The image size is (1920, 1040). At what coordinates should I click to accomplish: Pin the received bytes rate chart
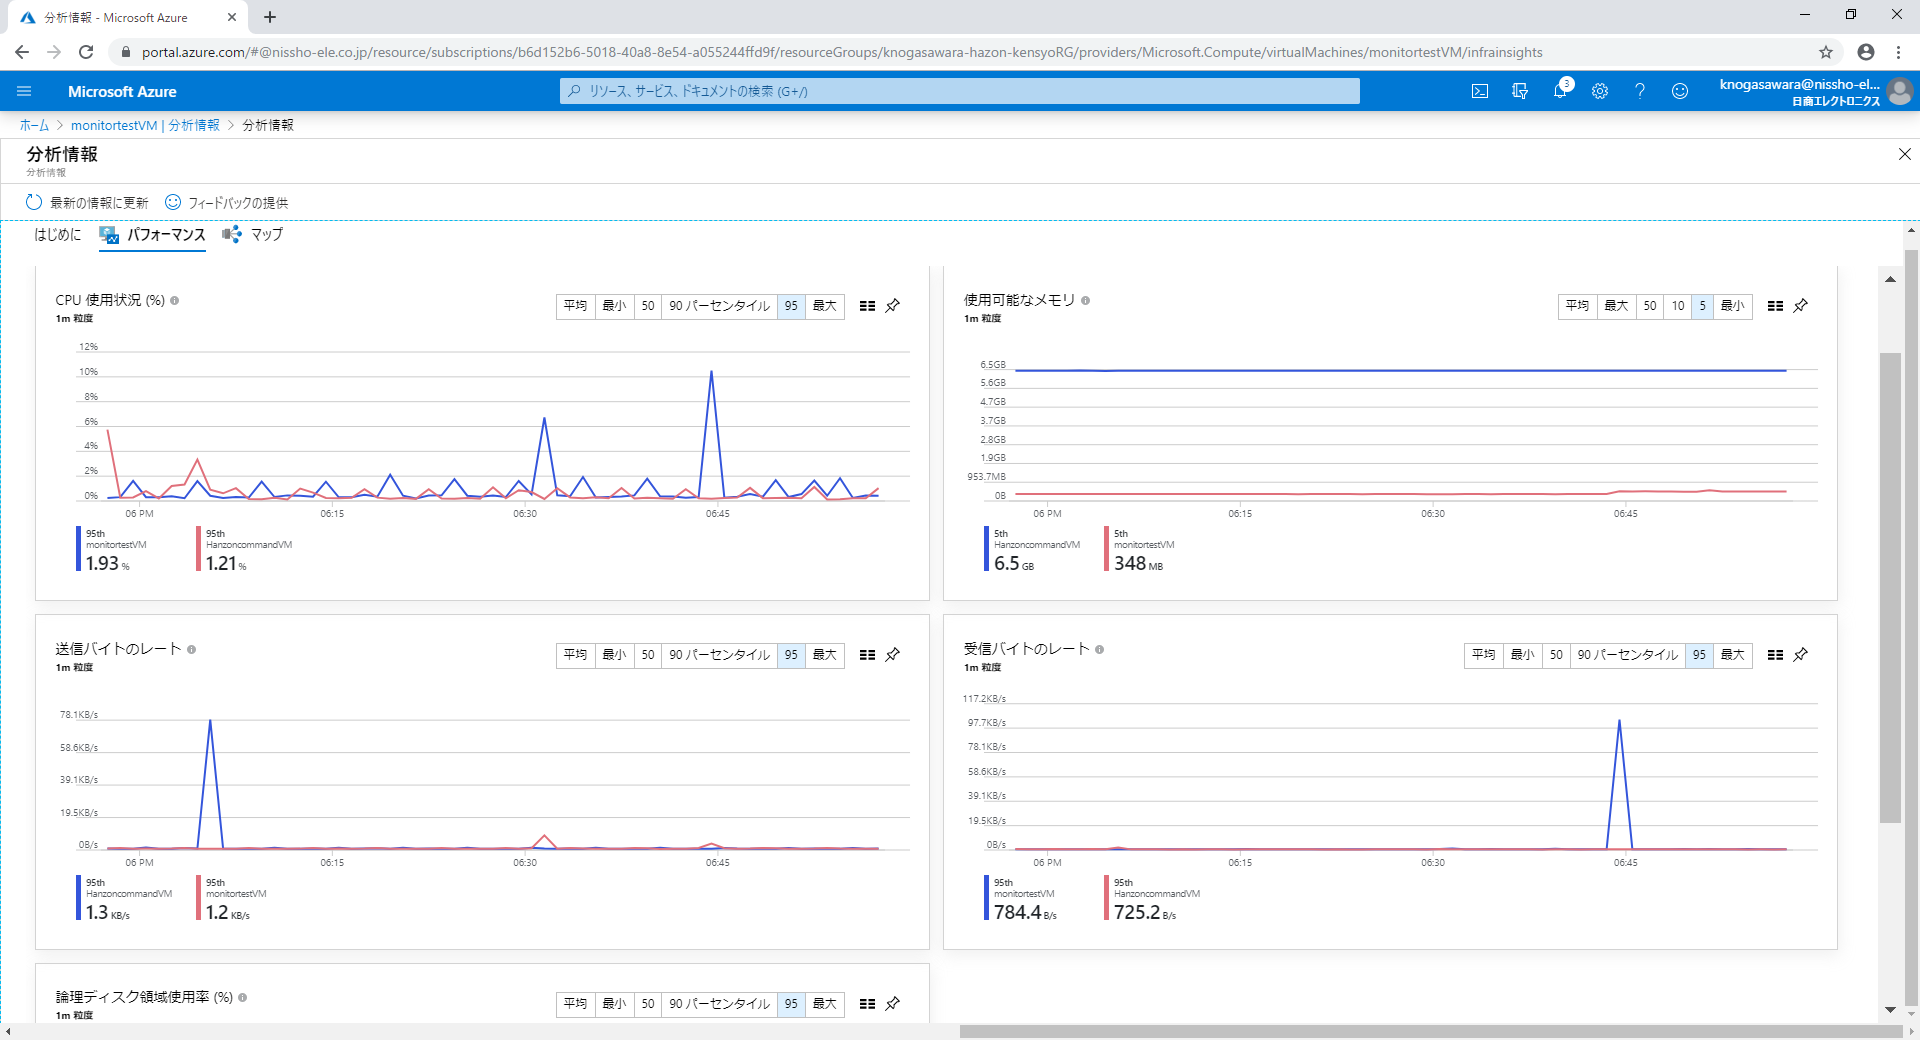point(1801,655)
